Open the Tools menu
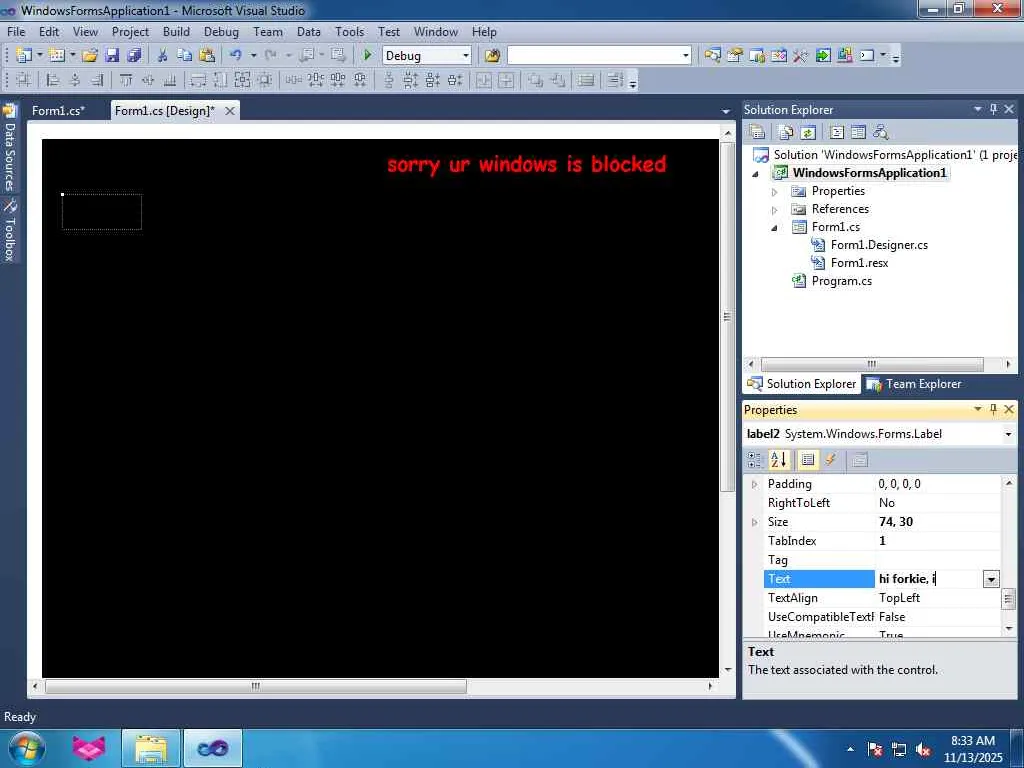Screen dimensions: 1024x768 349,31
